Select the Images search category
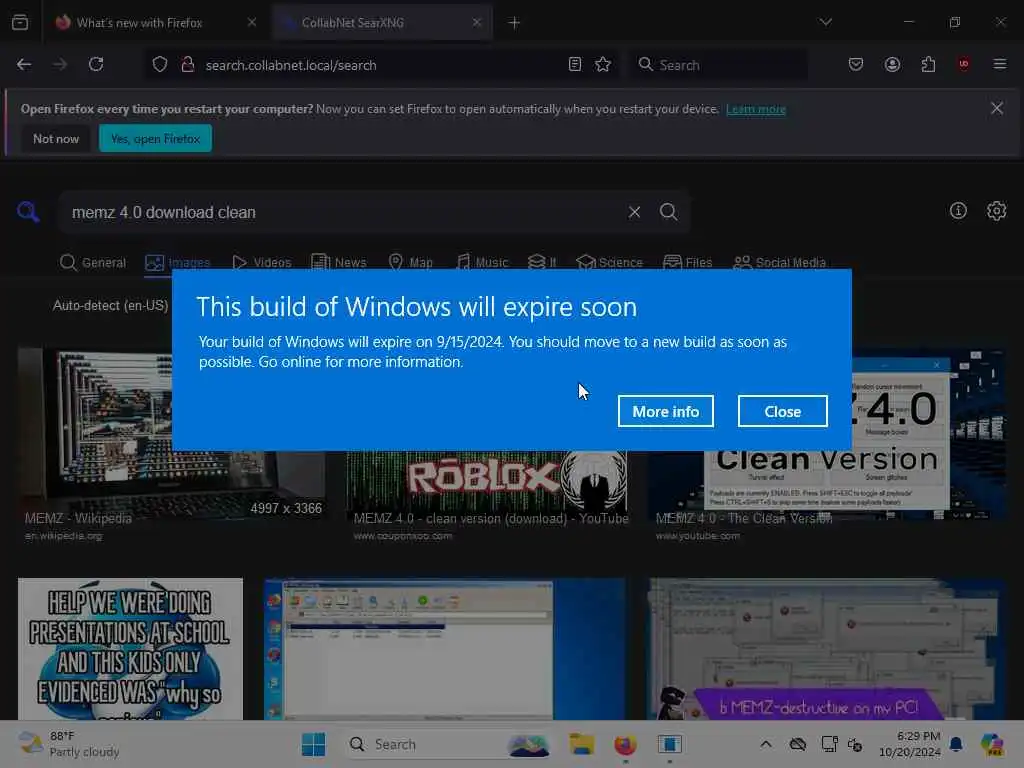The width and height of the screenshot is (1024, 768). point(178,263)
